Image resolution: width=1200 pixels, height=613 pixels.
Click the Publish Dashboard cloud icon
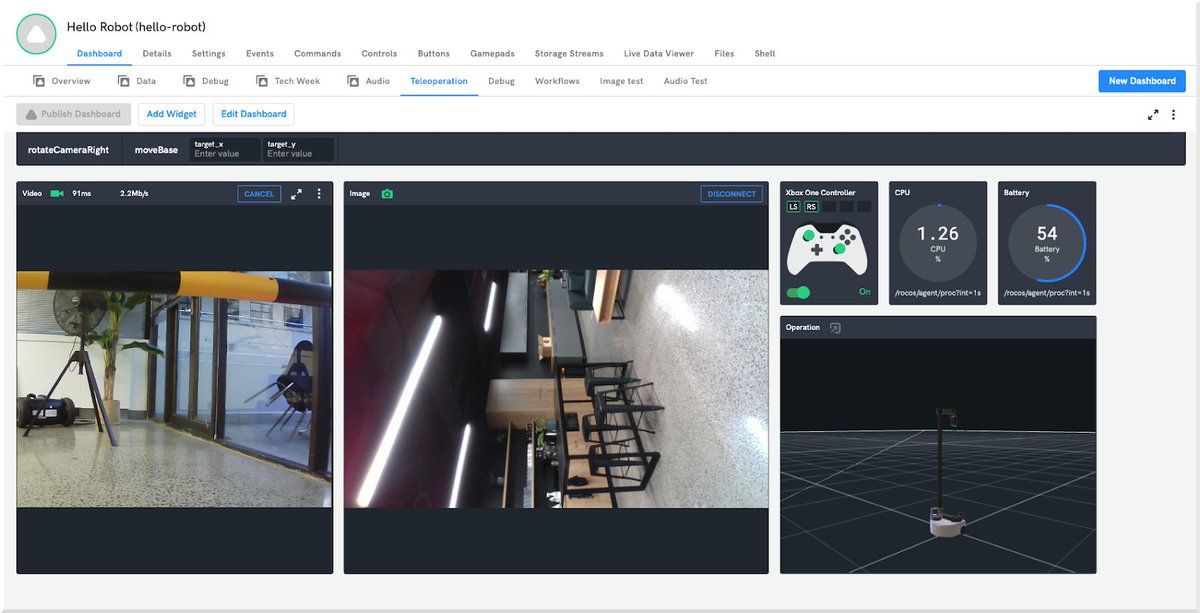coord(31,114)
